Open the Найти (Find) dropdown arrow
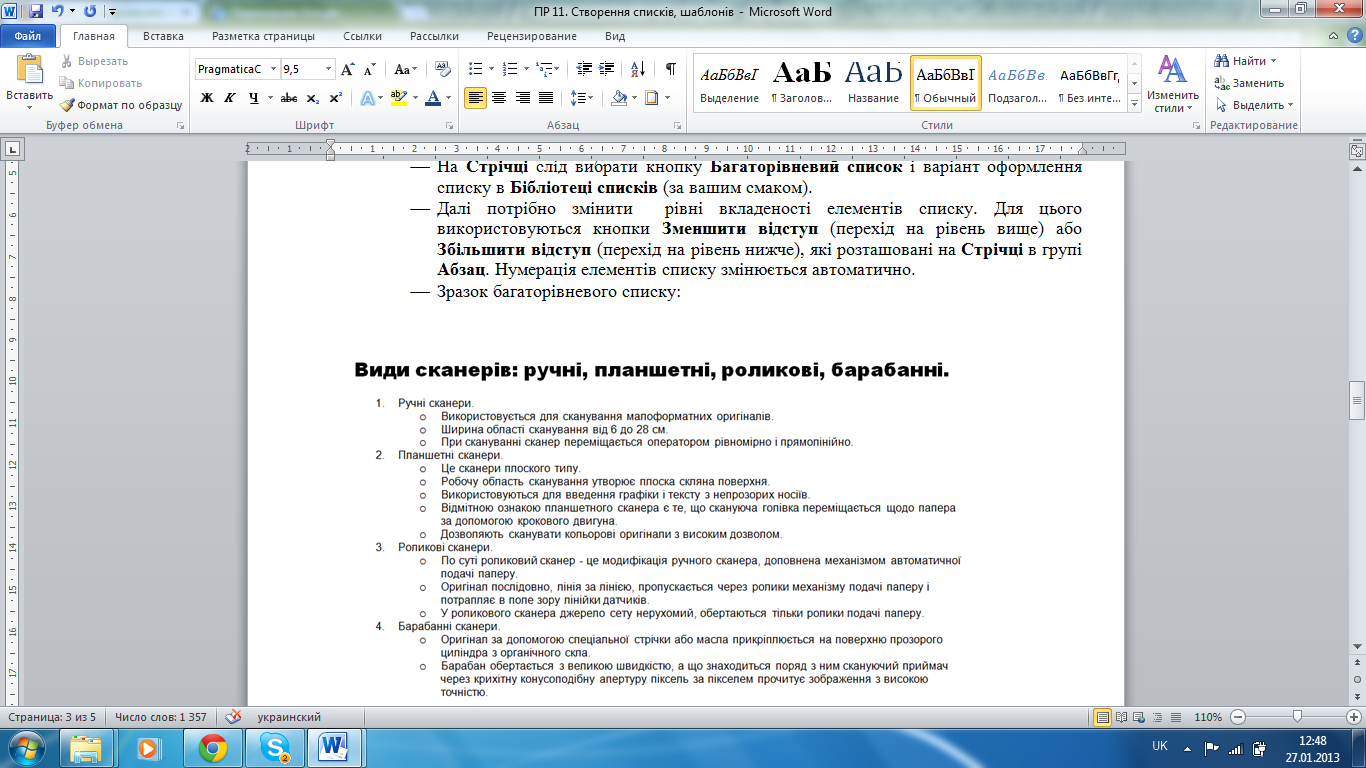1366x768 pixels. pos(1275,61)
